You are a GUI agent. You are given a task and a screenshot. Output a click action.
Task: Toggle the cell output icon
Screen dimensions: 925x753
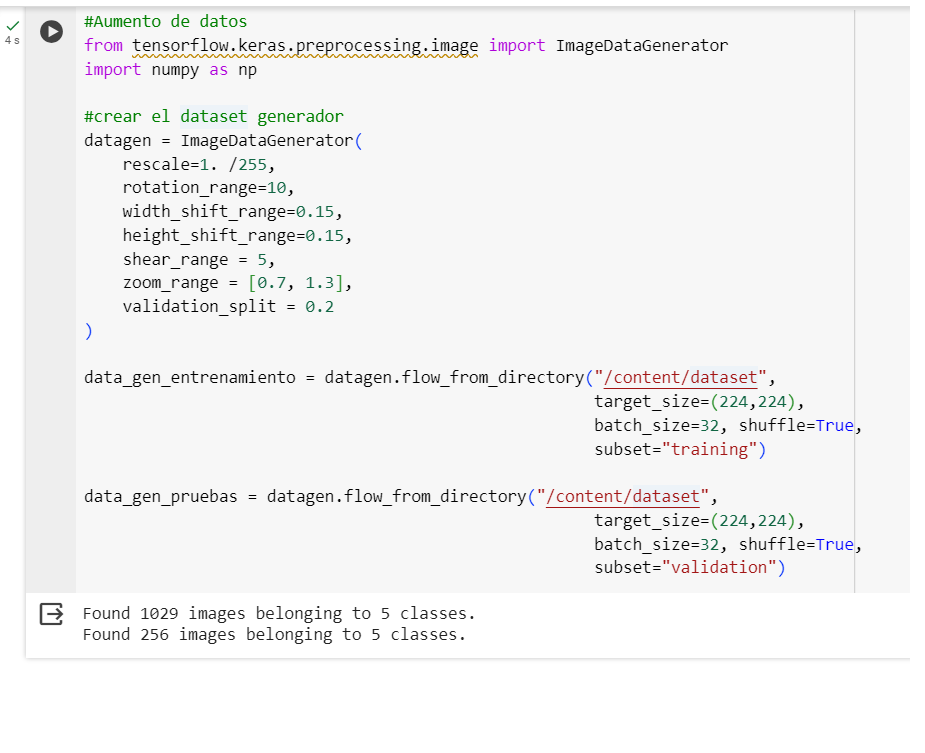pos(51,614)
